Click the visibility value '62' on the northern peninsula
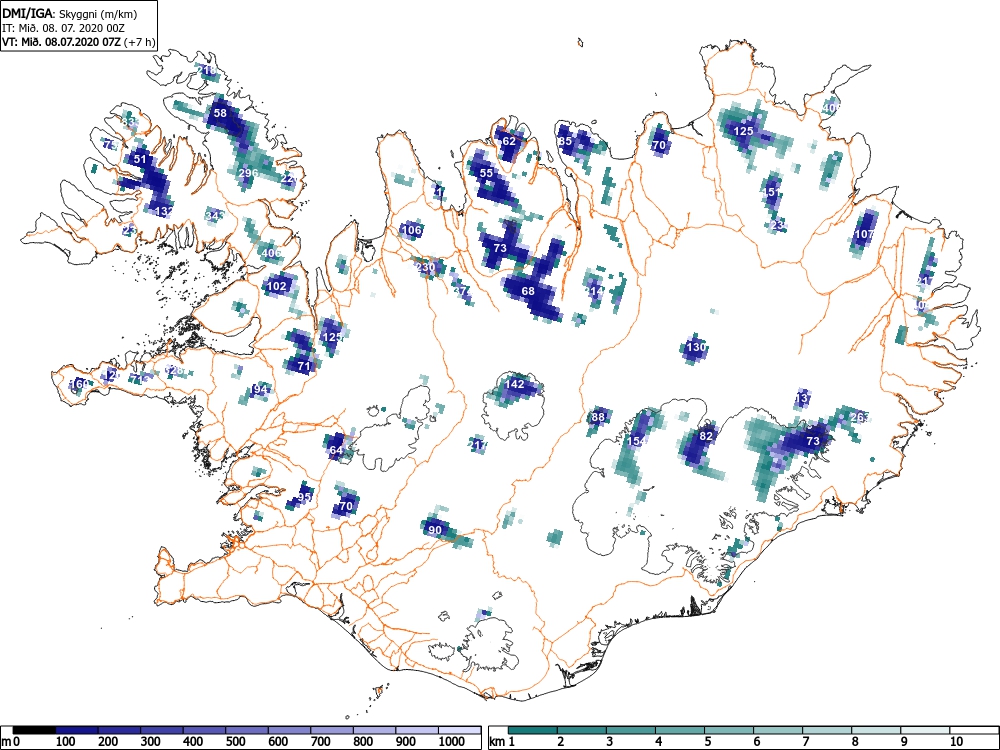The width and height of the screenshot is (1000, 750). click(x=509, y=141)
